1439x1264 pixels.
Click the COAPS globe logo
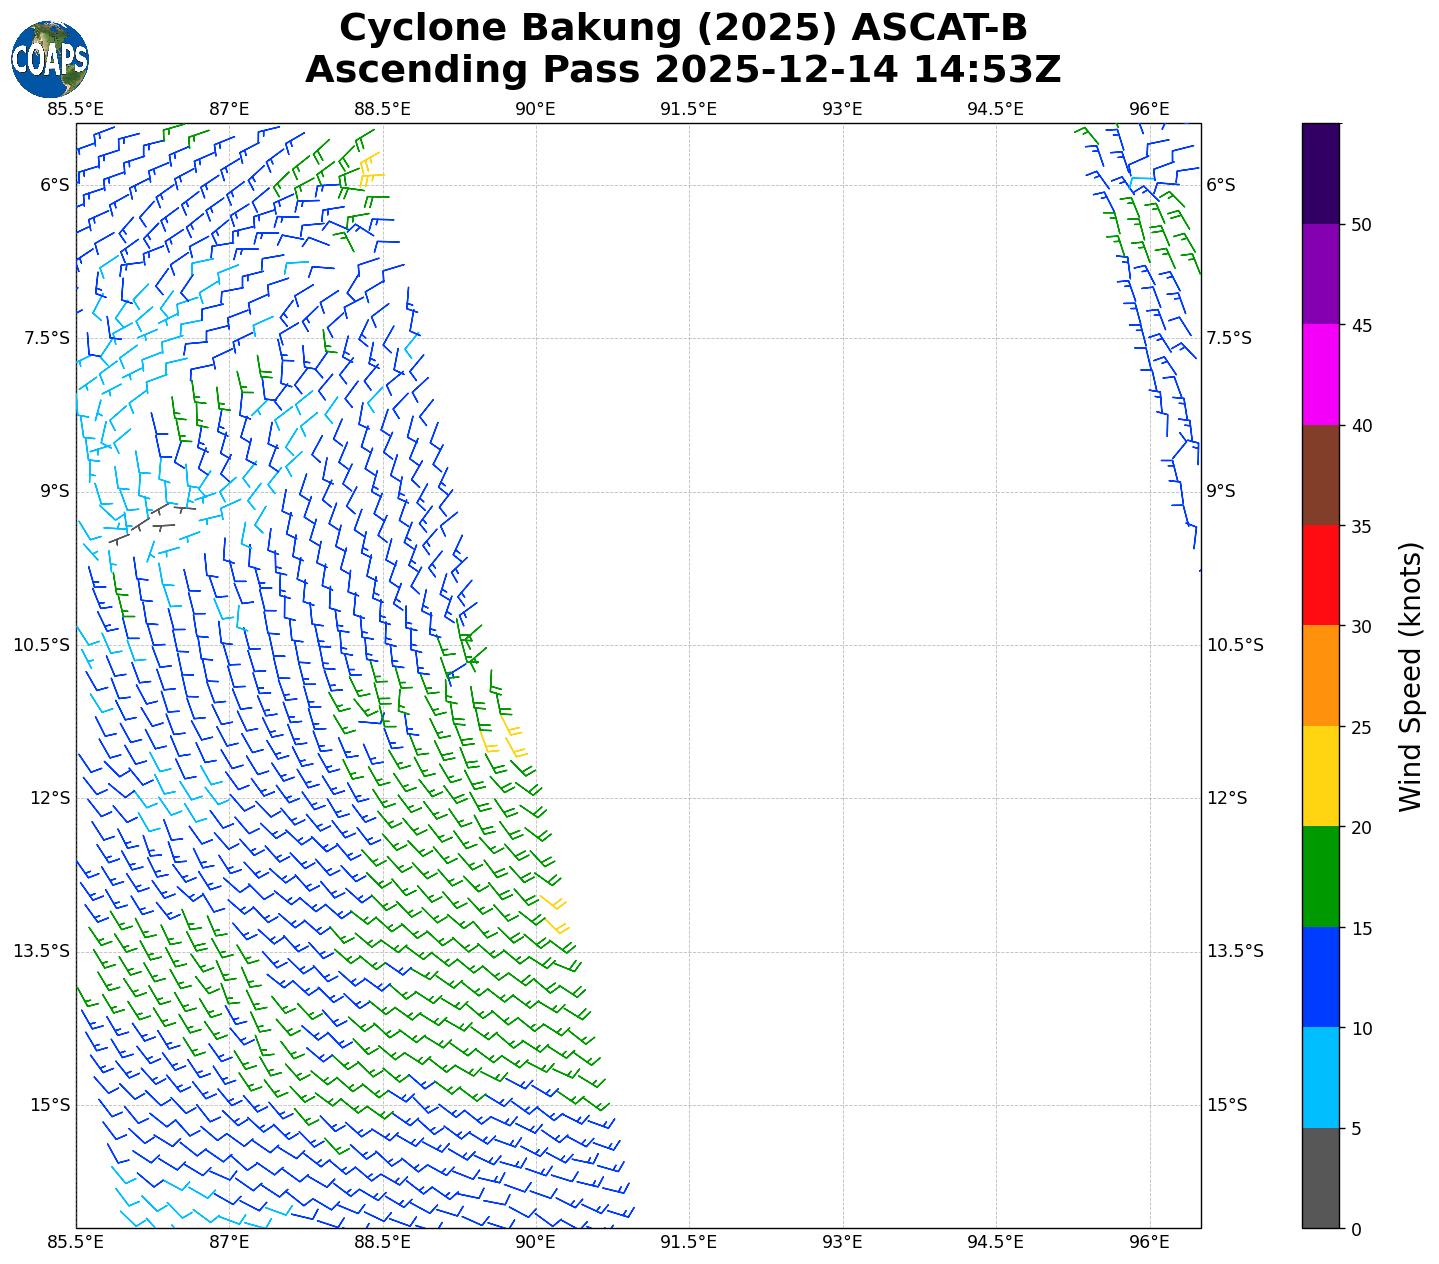click(x=49, y=59)
